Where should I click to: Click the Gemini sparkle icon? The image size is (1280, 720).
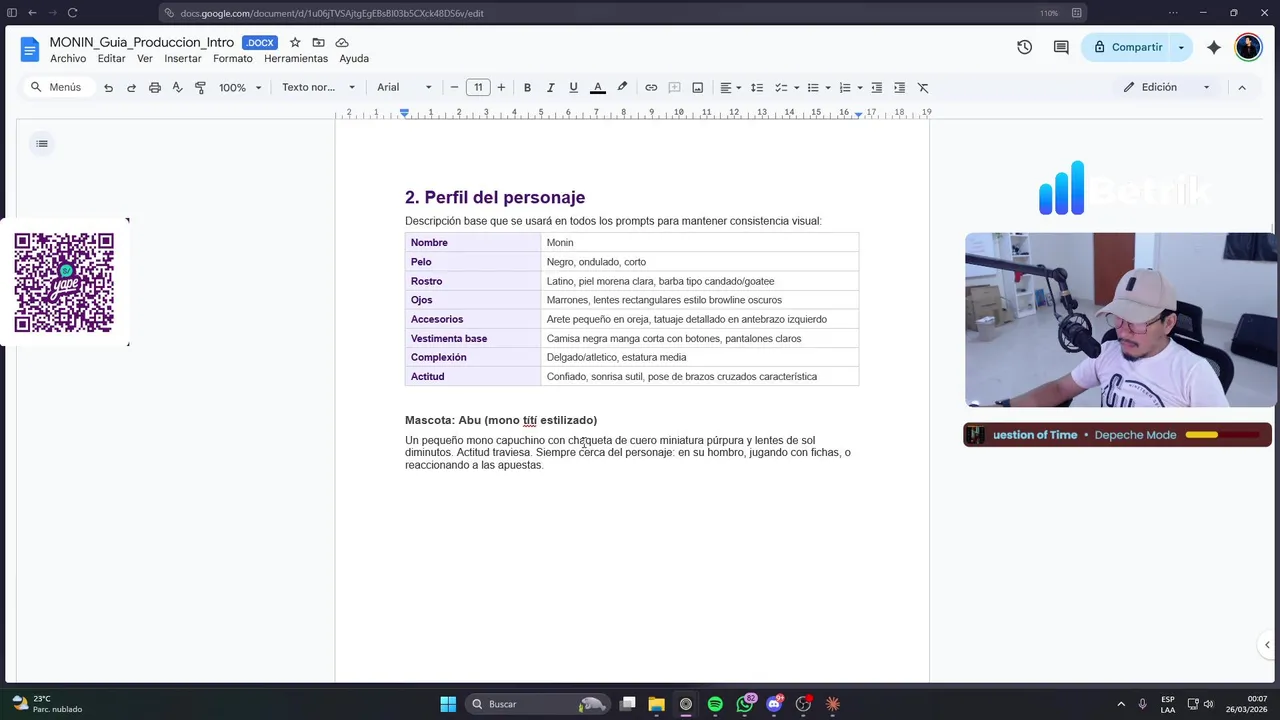[x=1214, y=47]
